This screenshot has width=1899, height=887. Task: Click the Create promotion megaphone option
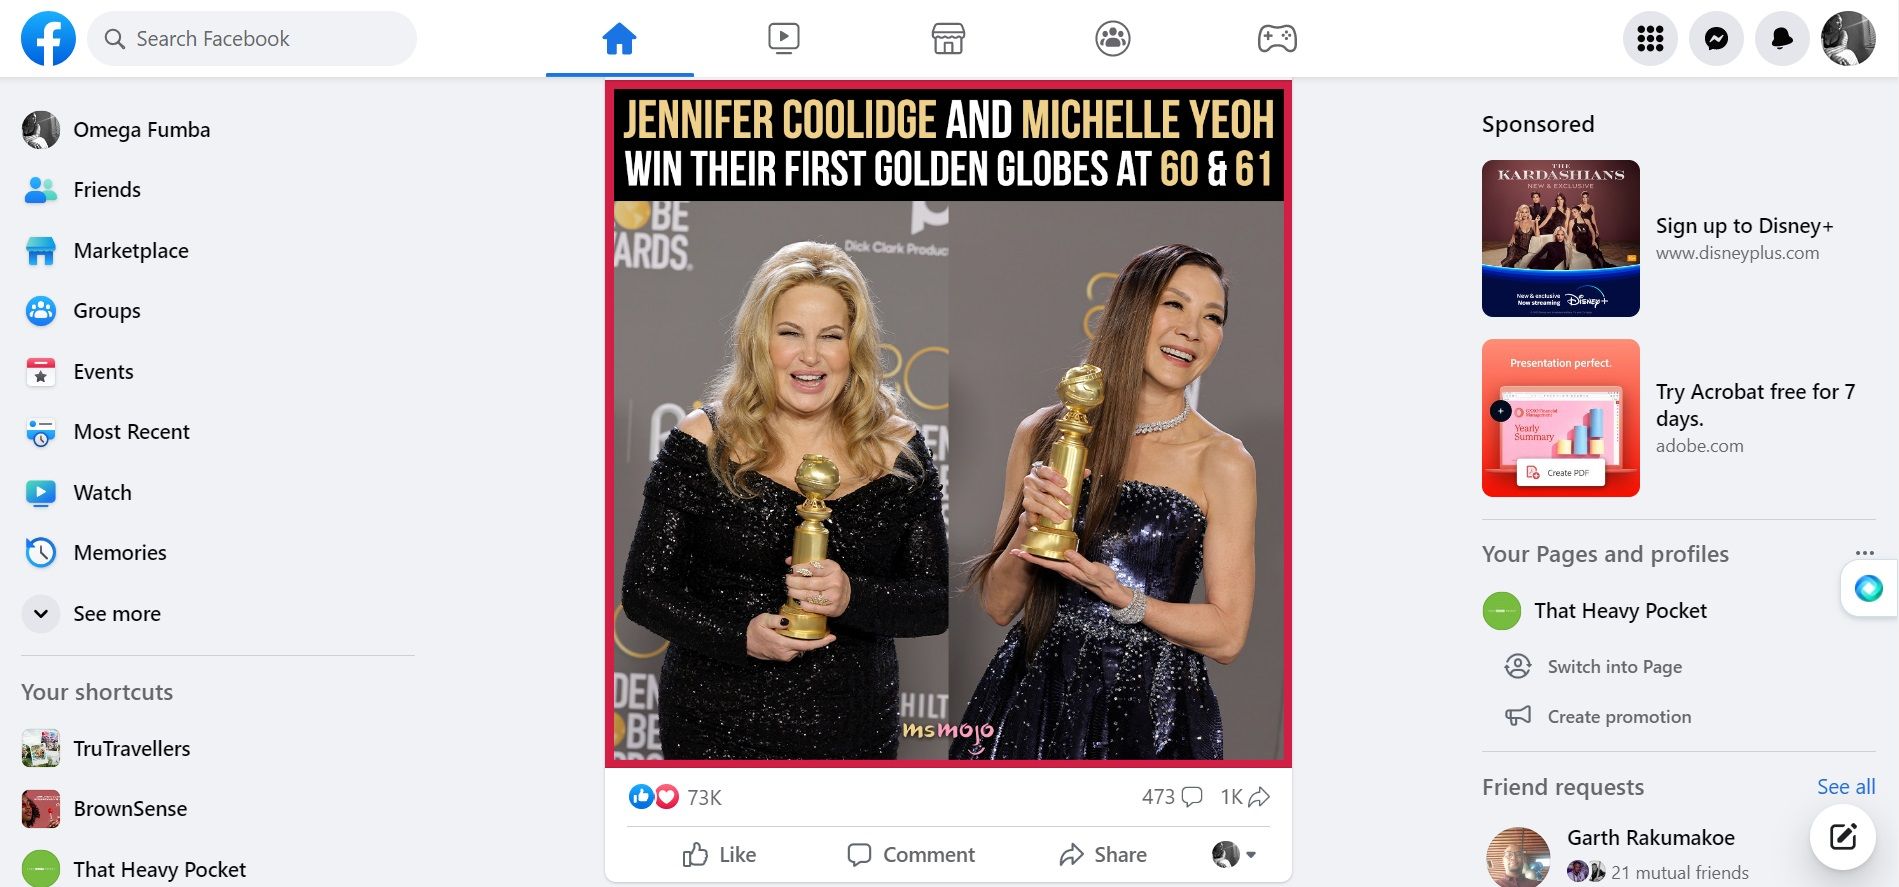click(x=1617, y=716)
